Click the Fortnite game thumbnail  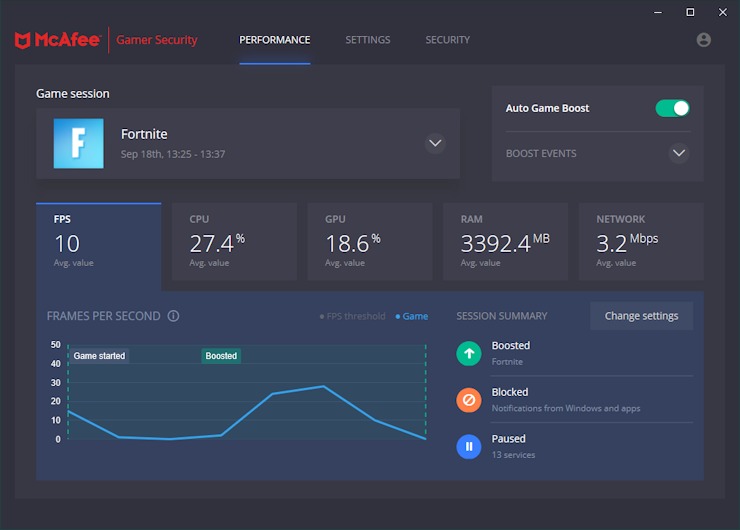coord(78,143)
